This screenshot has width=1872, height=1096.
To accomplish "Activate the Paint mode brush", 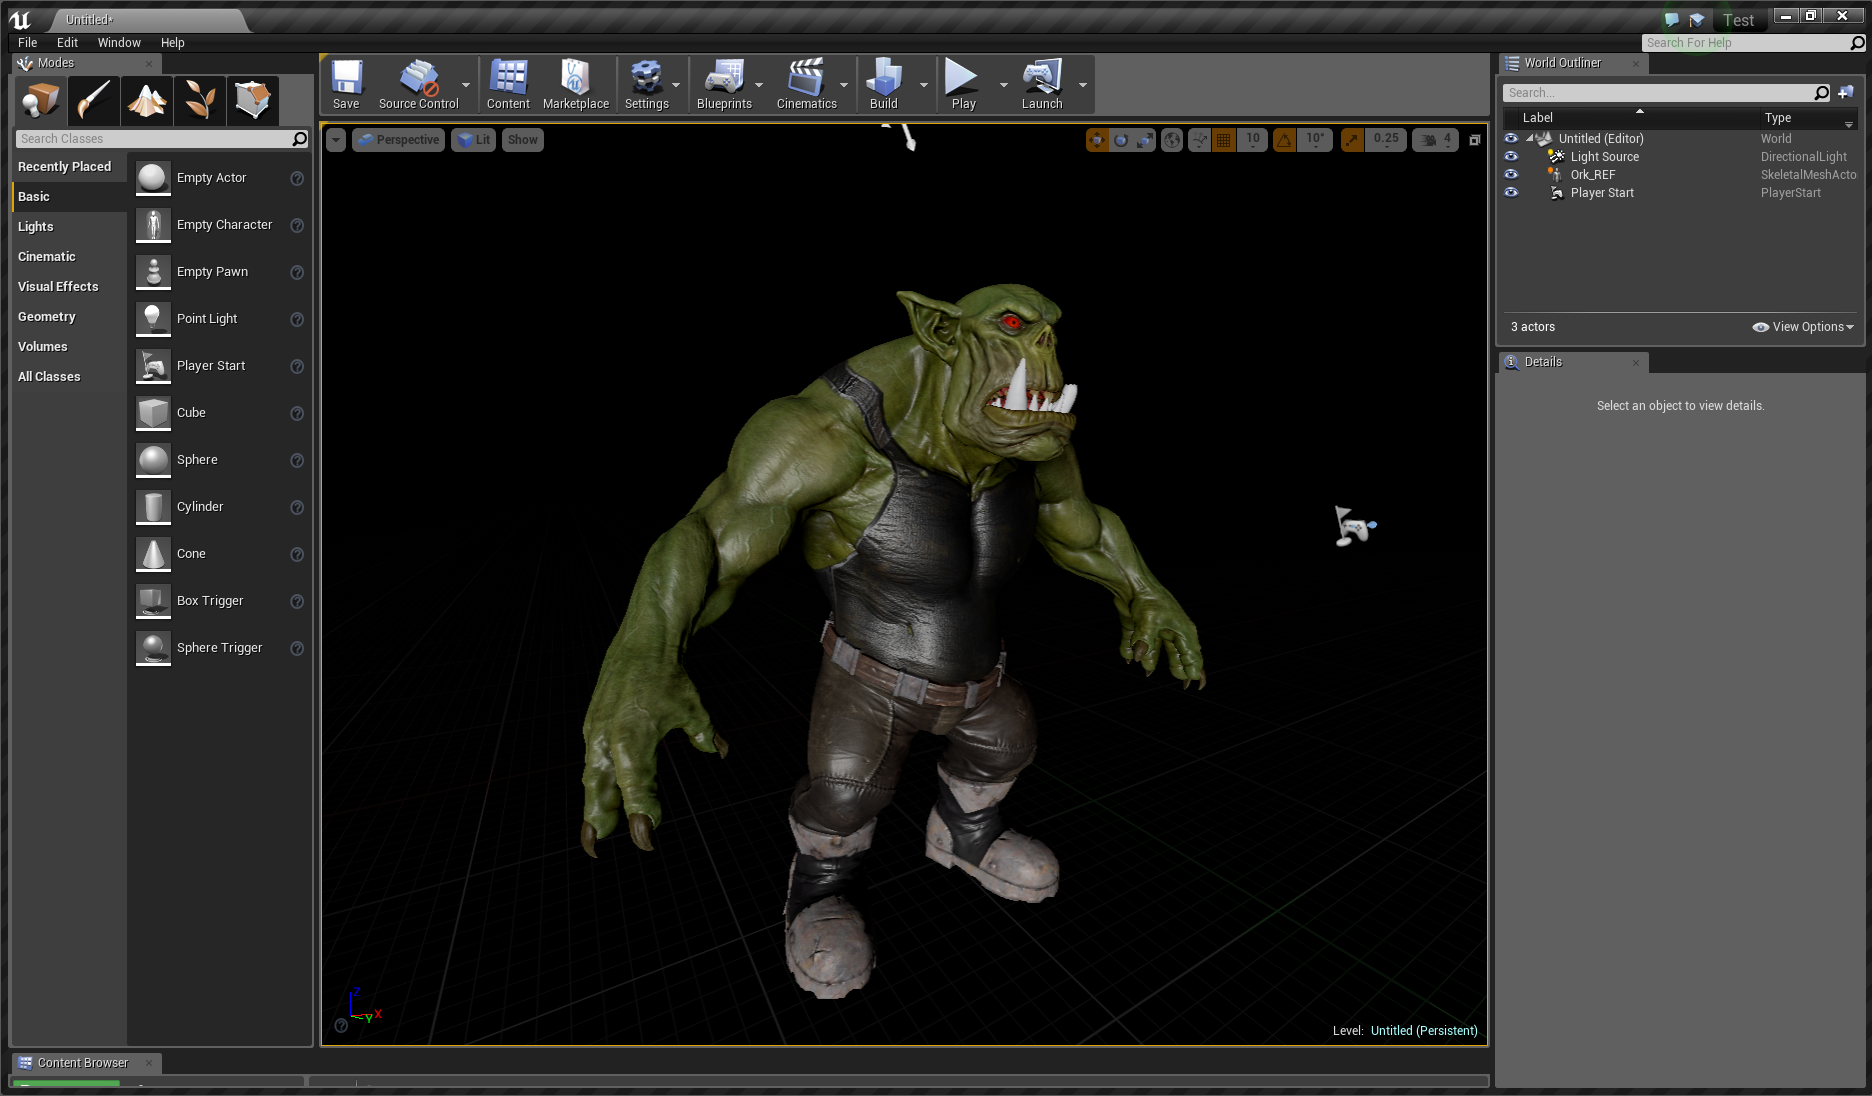I will [x=93, y=100].
